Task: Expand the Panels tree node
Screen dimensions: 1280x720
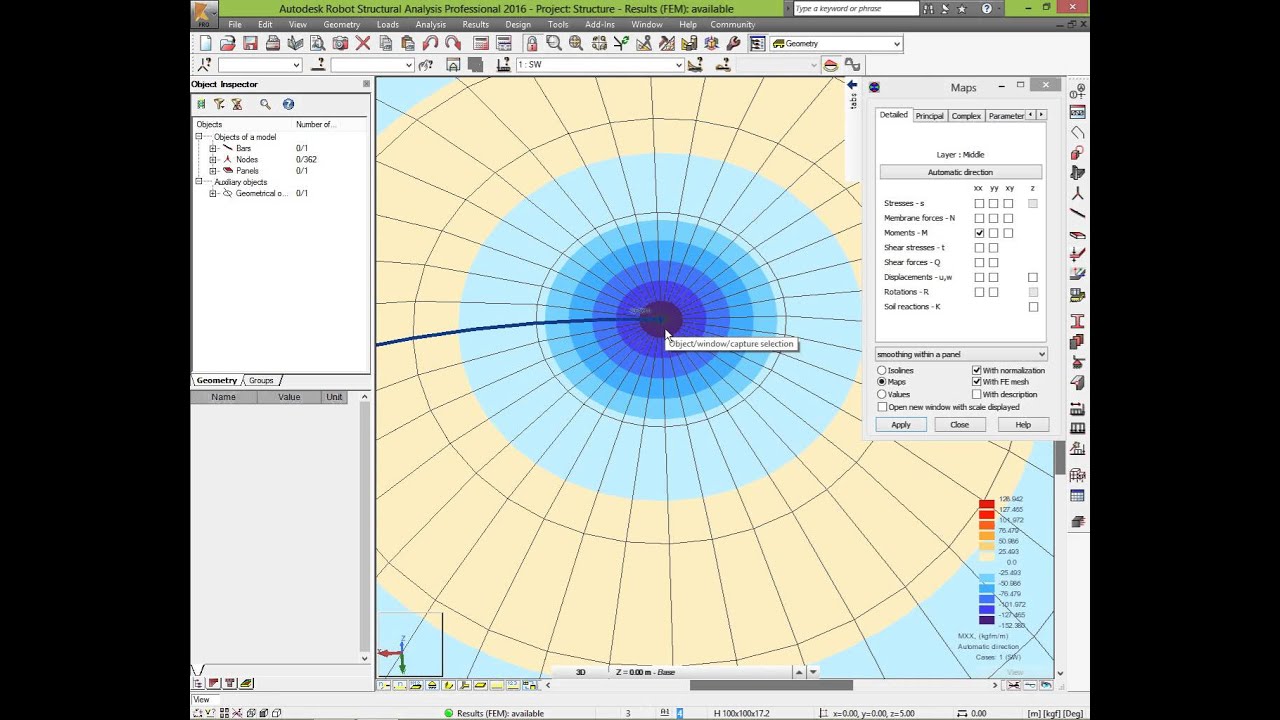Action: click(212, 171)
